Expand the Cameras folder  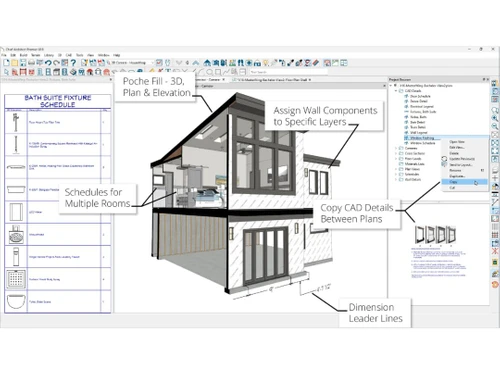[396, 148]
